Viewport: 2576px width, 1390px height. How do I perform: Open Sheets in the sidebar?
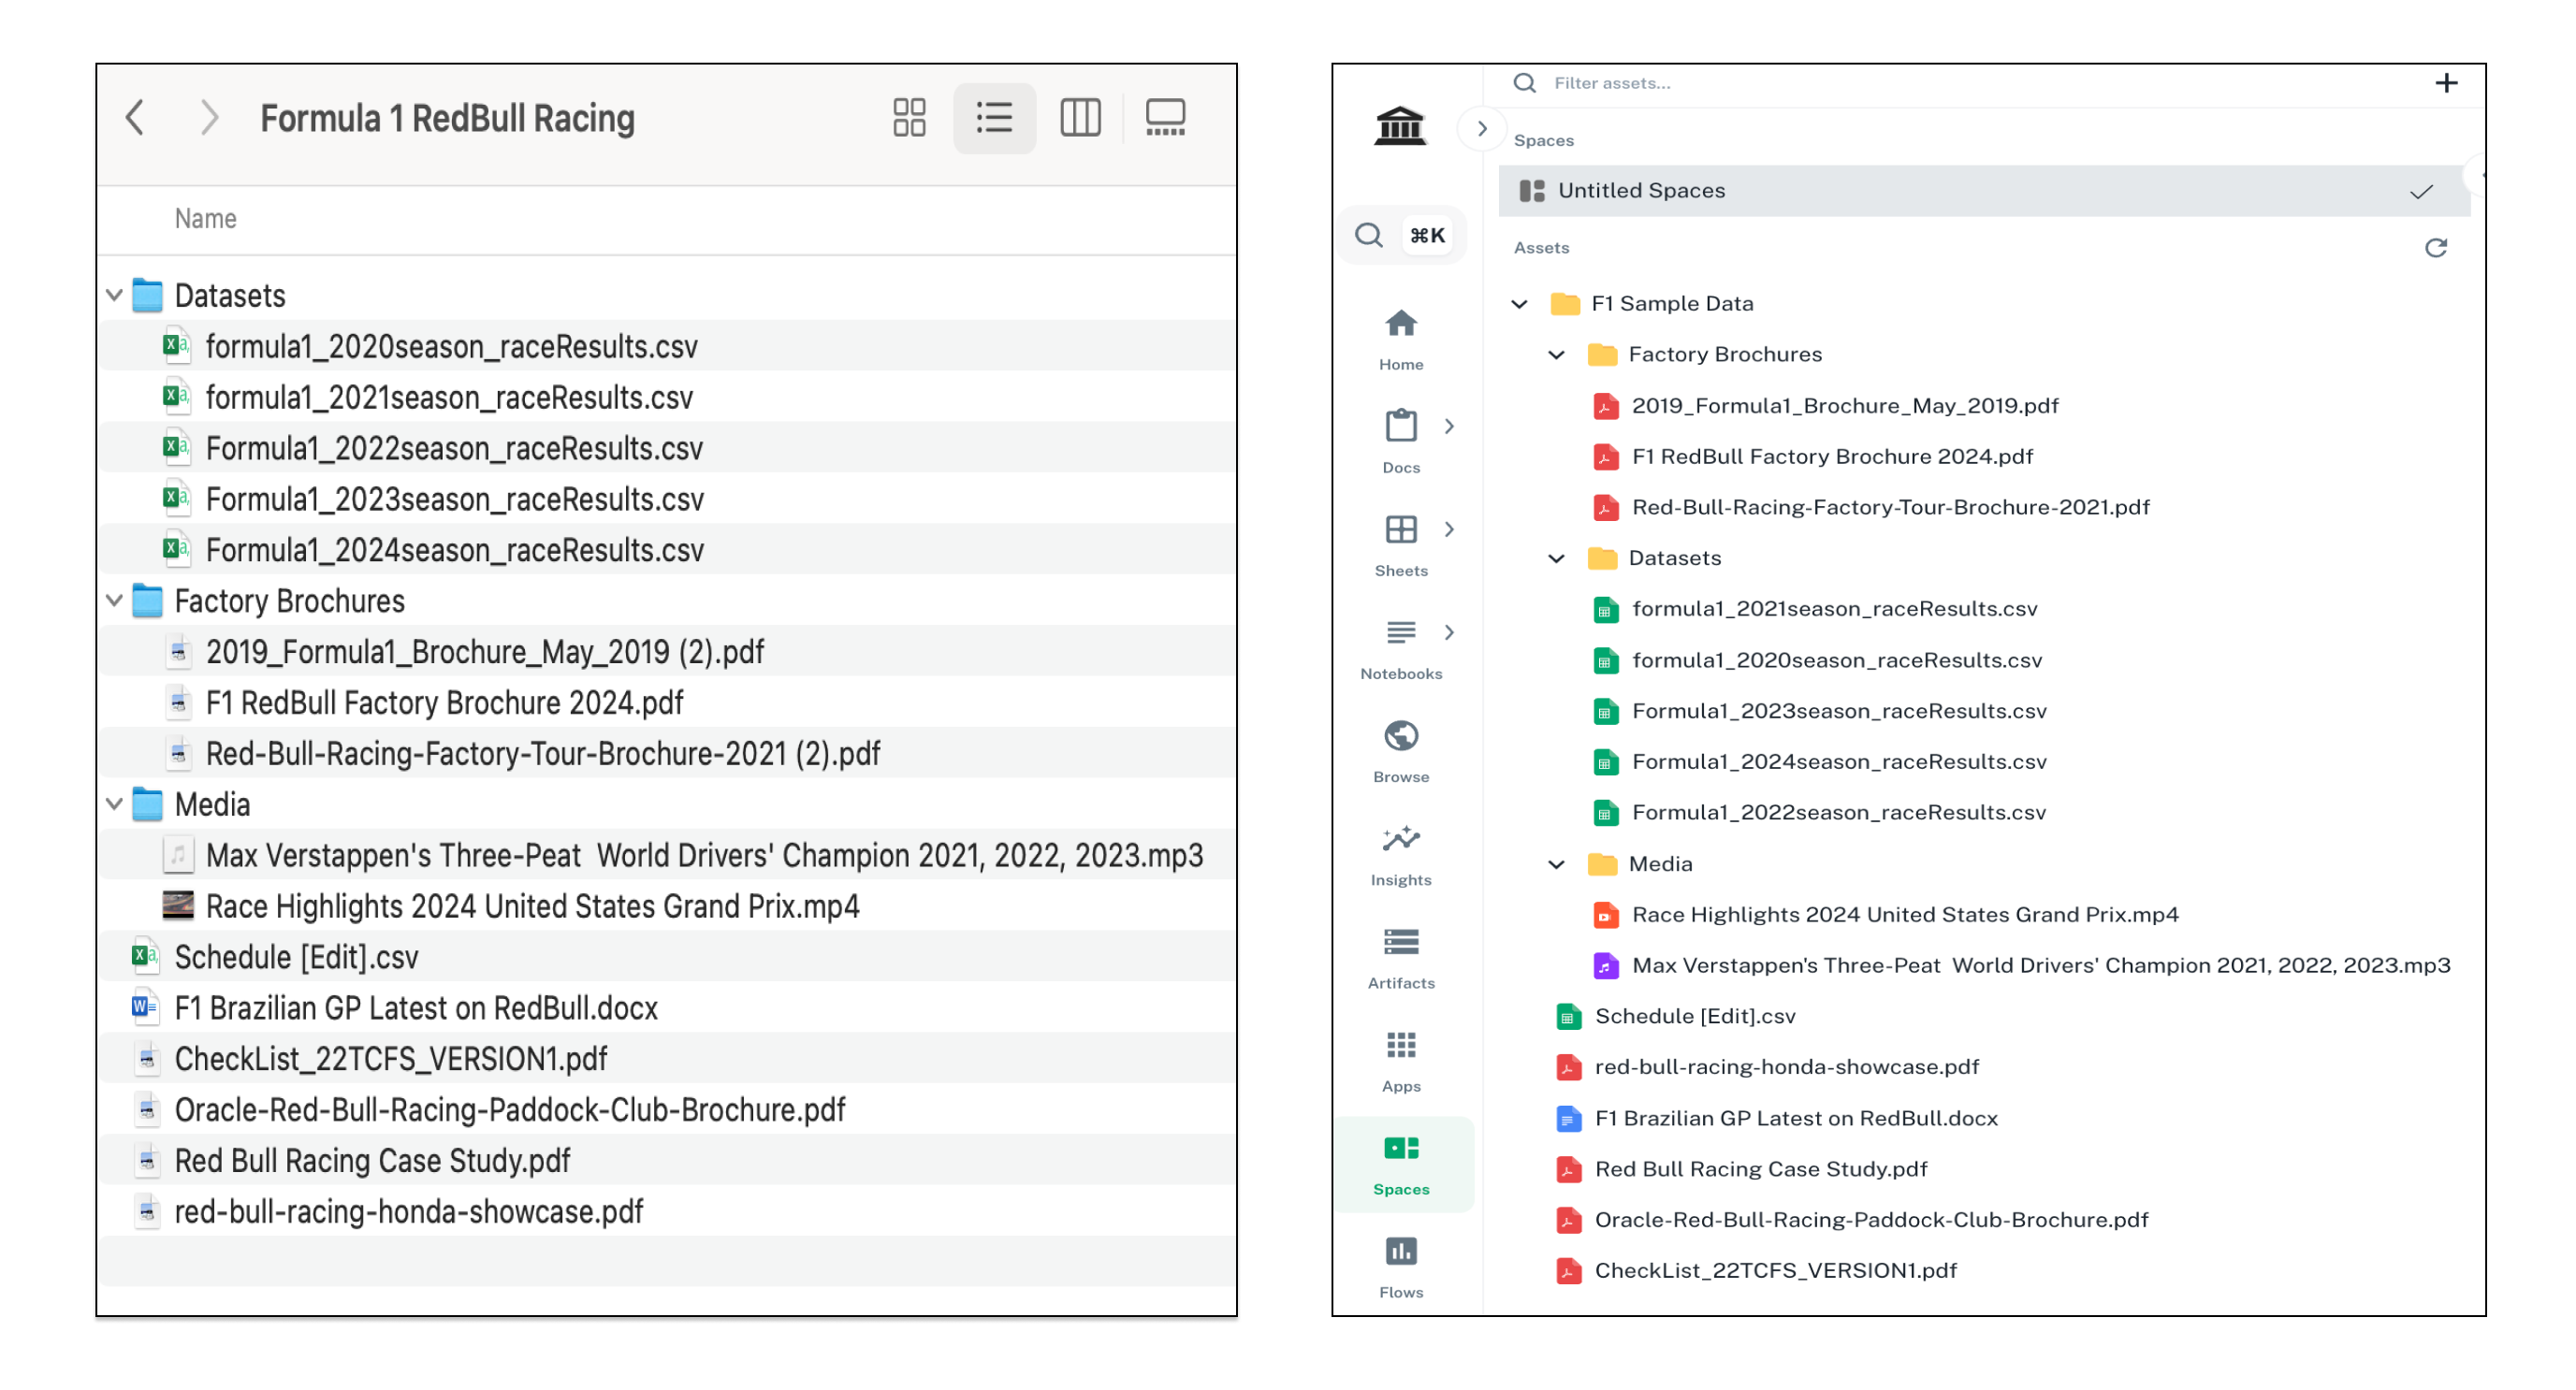click(1401, 545)
